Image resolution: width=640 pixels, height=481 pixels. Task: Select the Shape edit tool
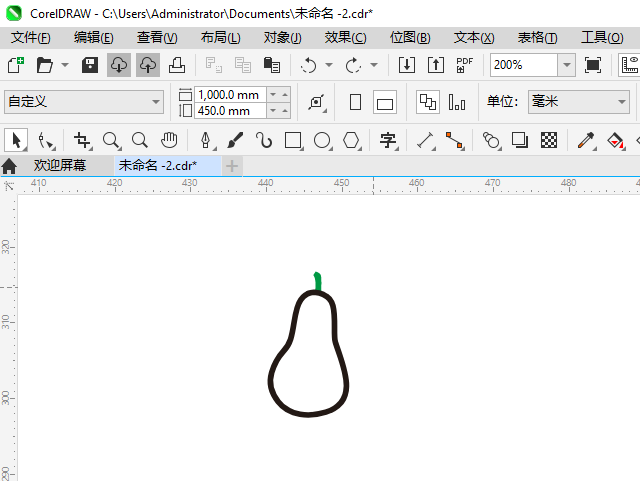(x=45, y=140)
